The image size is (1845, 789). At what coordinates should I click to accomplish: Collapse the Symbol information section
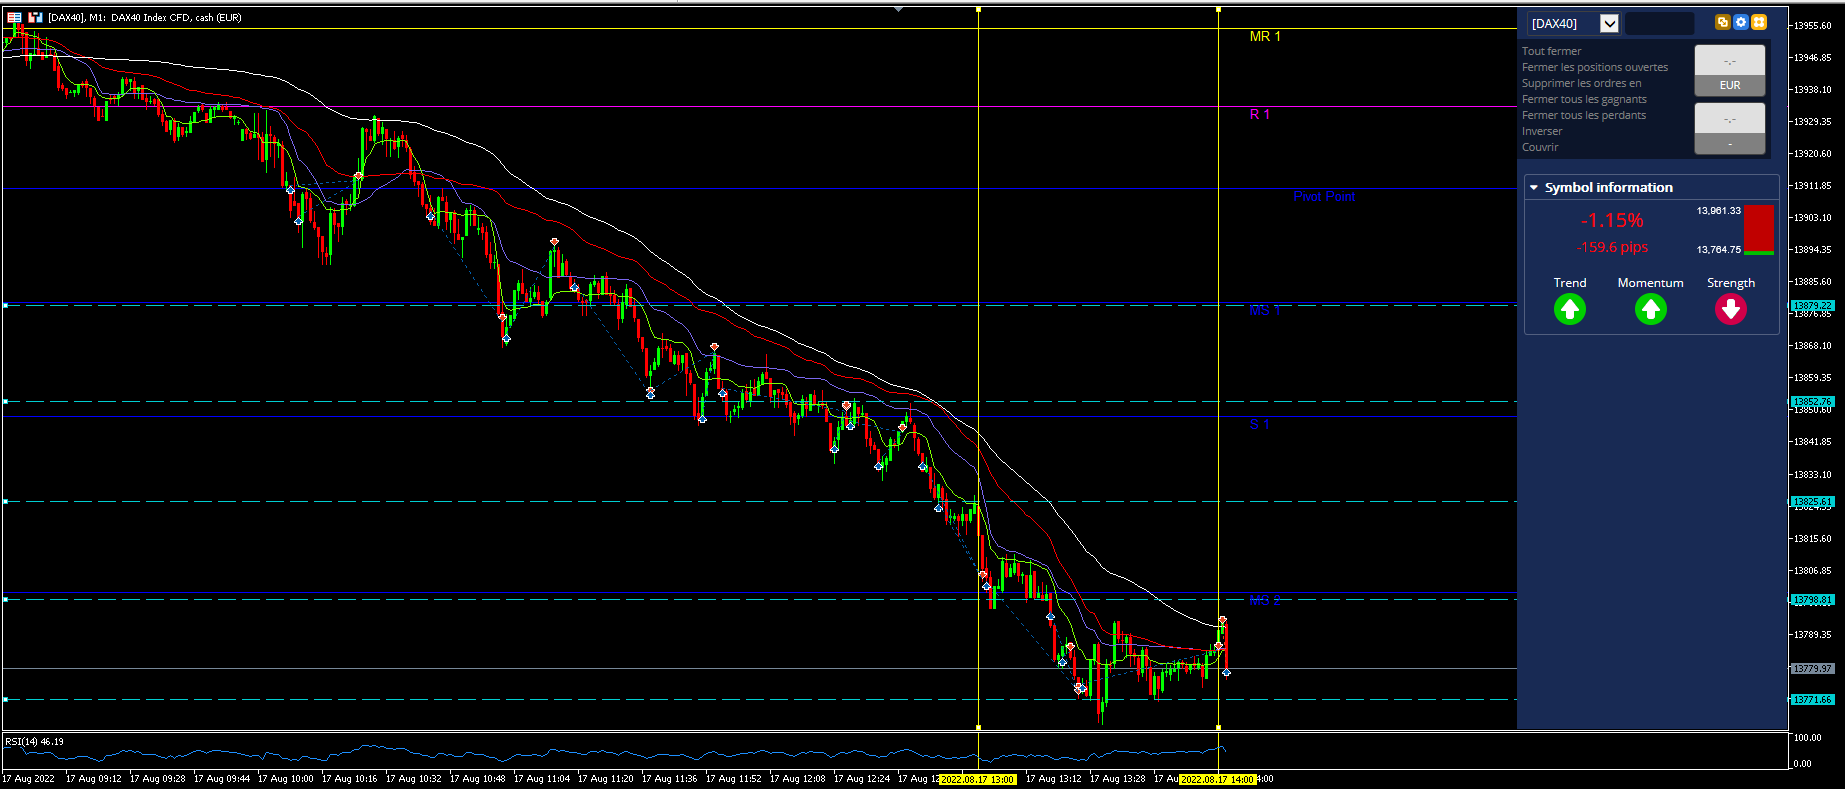point(1534,187)
